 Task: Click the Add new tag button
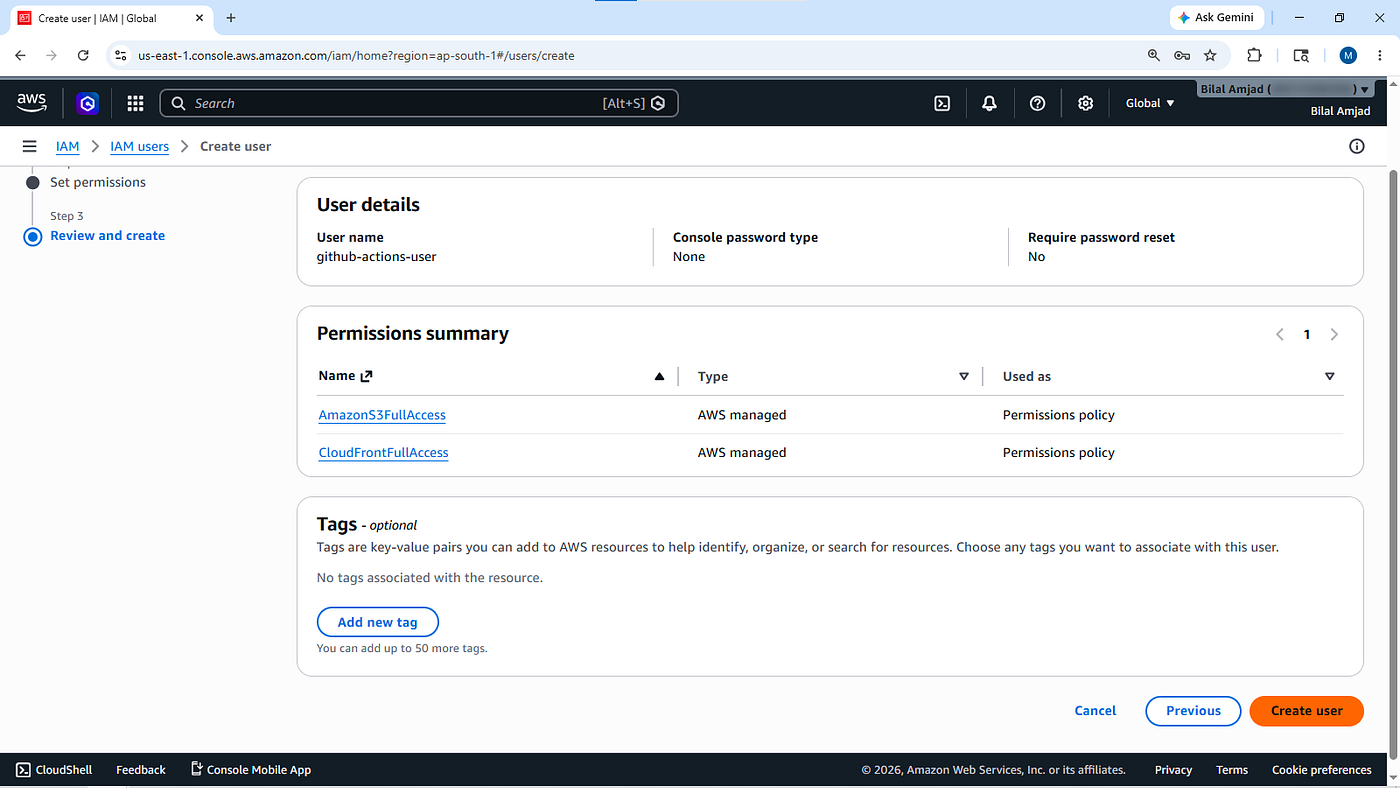click(x=378, y=622)
